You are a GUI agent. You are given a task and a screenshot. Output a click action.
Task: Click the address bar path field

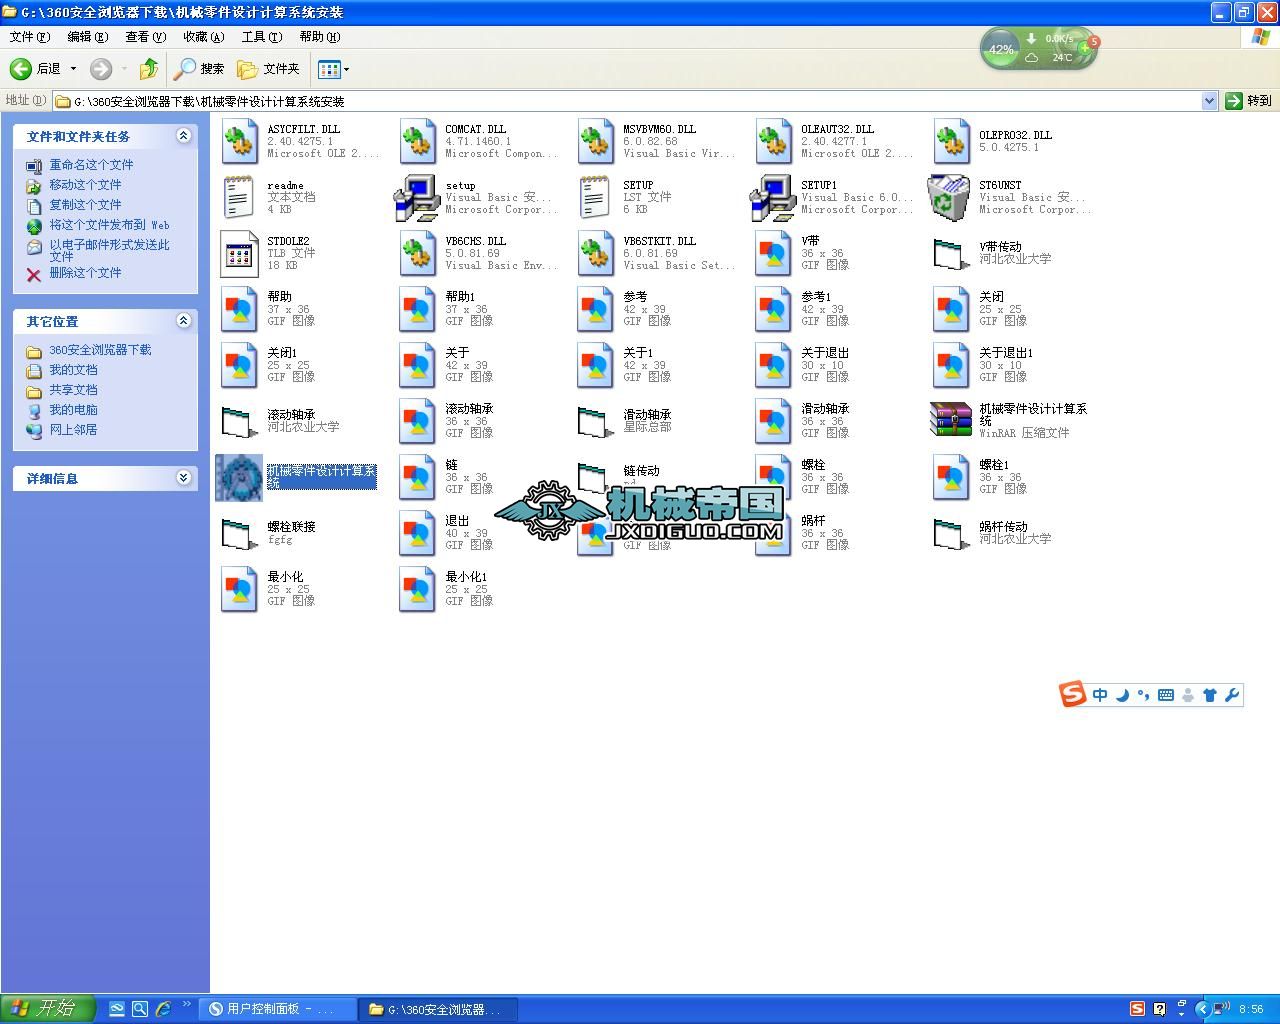pyautogui.click(x=627, y=101)
